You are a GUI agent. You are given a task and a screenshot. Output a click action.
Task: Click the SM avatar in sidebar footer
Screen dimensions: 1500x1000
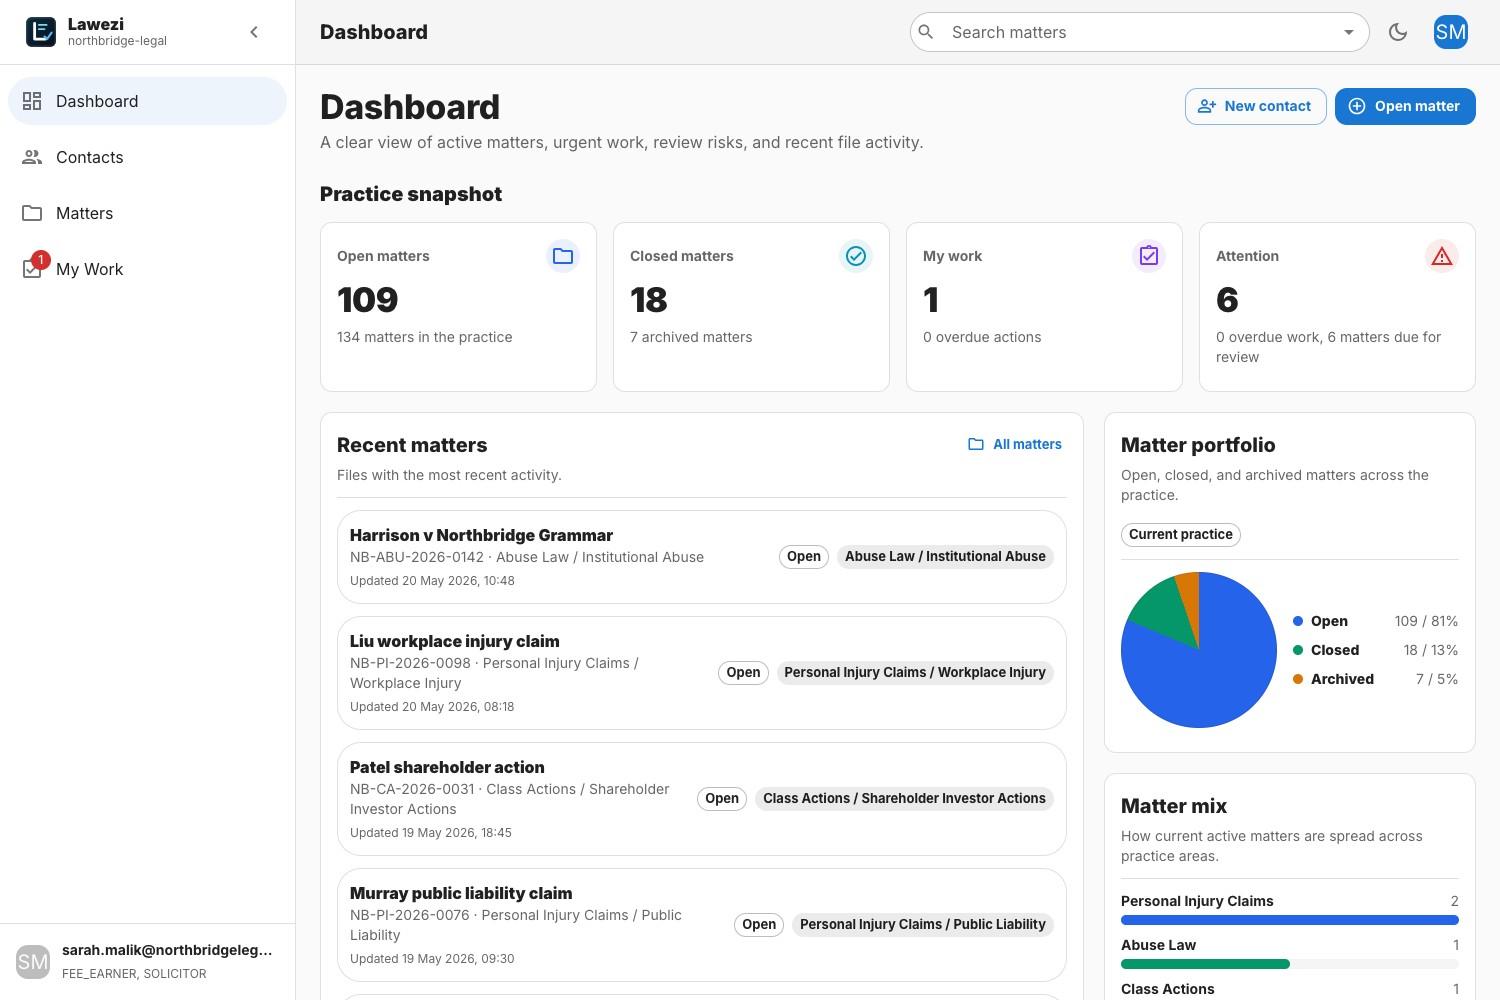click(33, 962)
